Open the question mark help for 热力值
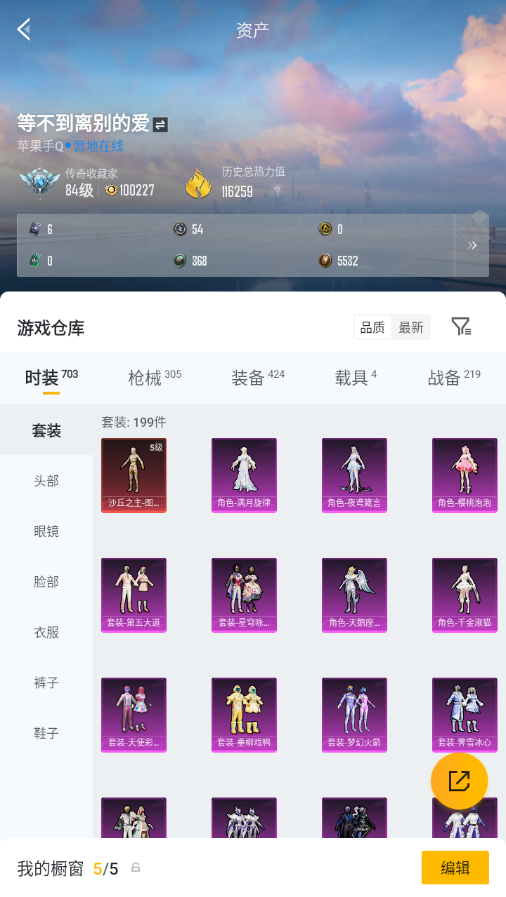506x897 pixels. pos(277,191)
